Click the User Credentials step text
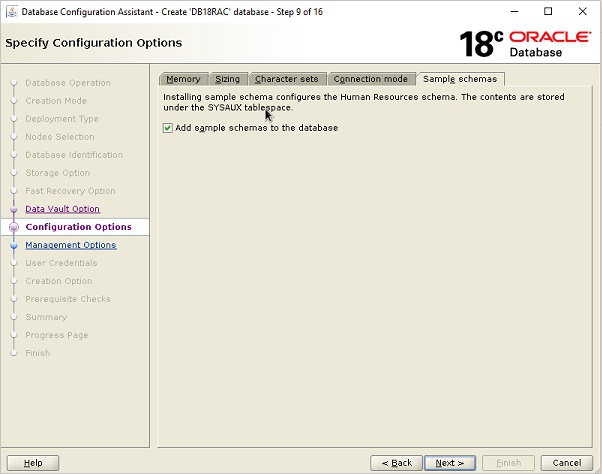Screen dimensions: 602x474 [x=61, y=263]
